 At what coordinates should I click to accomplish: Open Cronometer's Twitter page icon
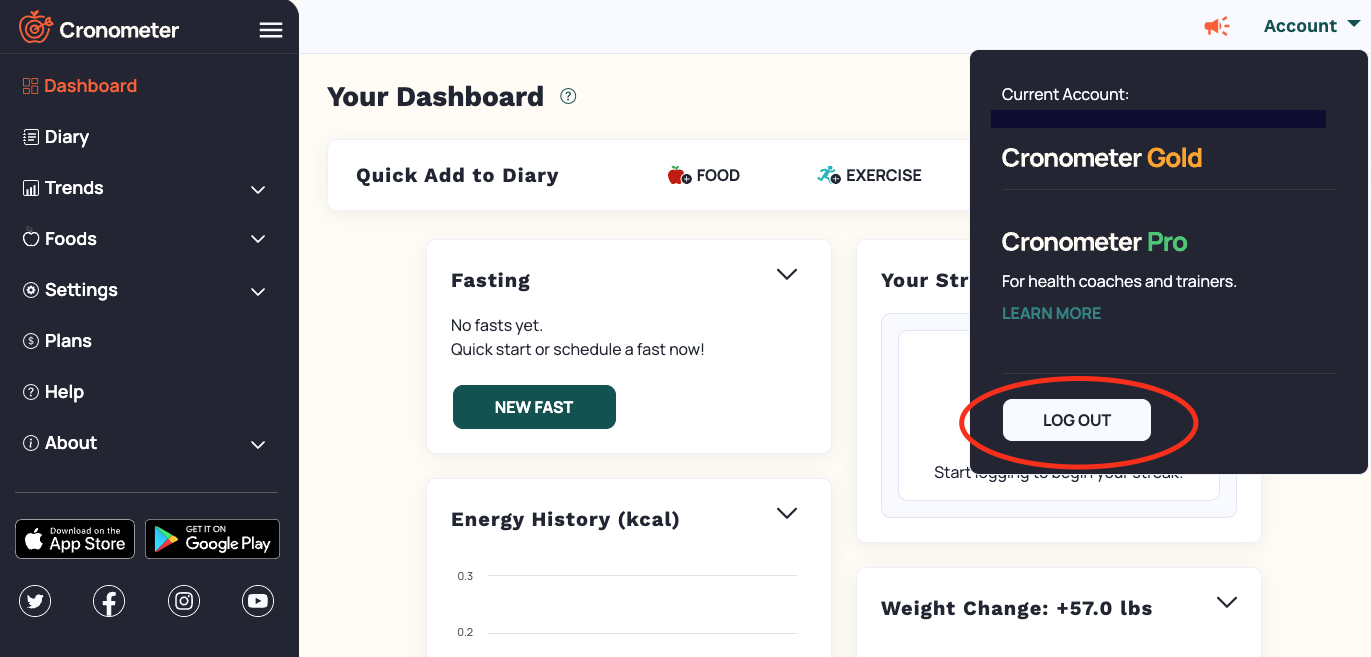35,601
